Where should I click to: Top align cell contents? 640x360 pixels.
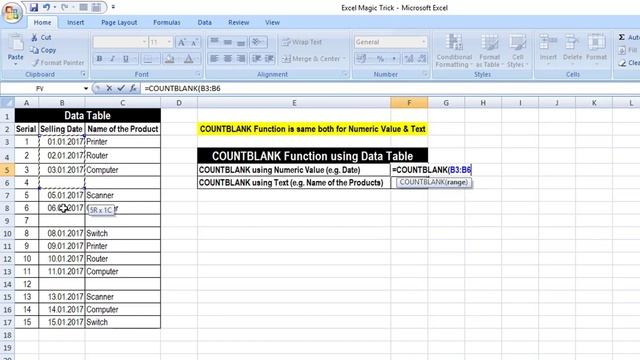point(215,42)
